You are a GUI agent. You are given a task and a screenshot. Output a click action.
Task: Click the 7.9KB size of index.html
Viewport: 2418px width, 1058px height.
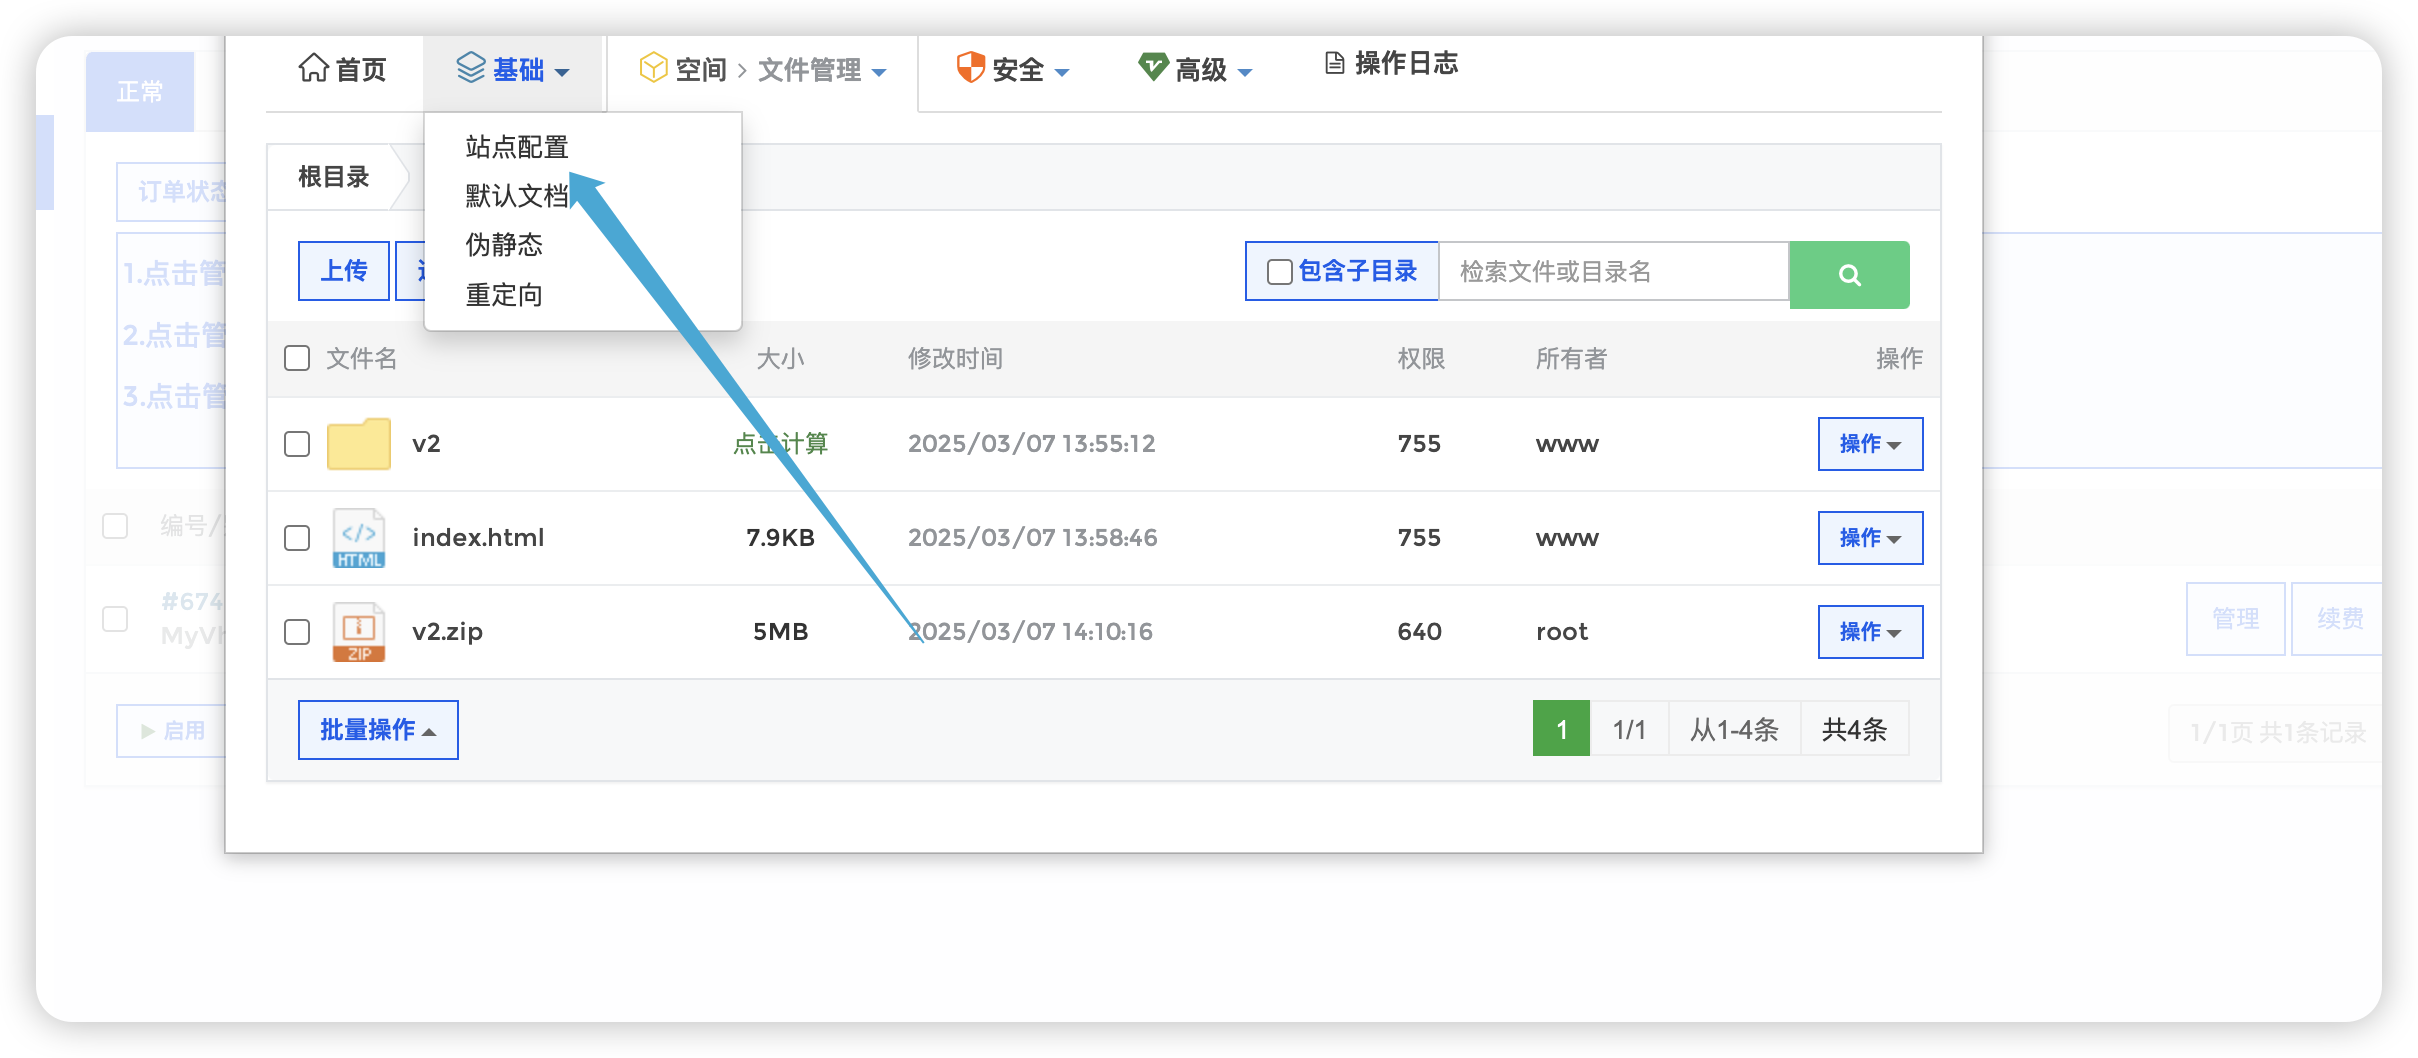pyautogui.click(x=780, y=538)
